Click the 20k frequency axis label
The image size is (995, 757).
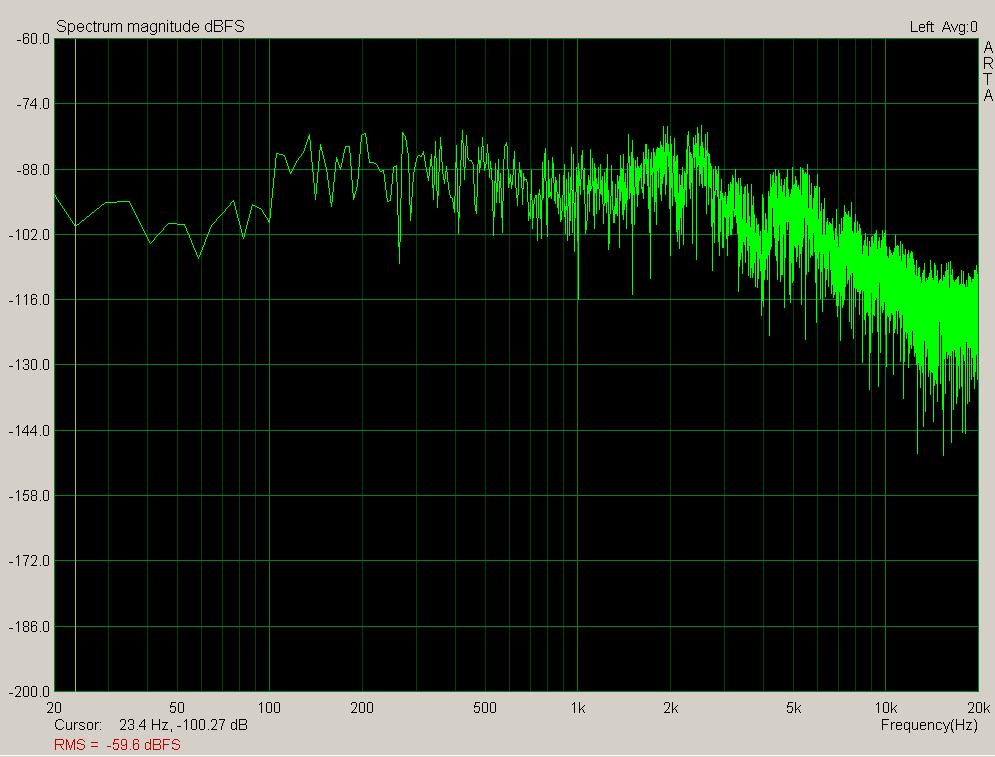point(978,708)
